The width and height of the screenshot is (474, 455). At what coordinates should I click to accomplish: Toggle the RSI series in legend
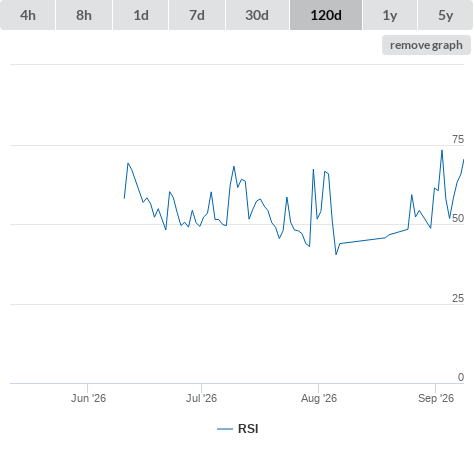[248, 429]
